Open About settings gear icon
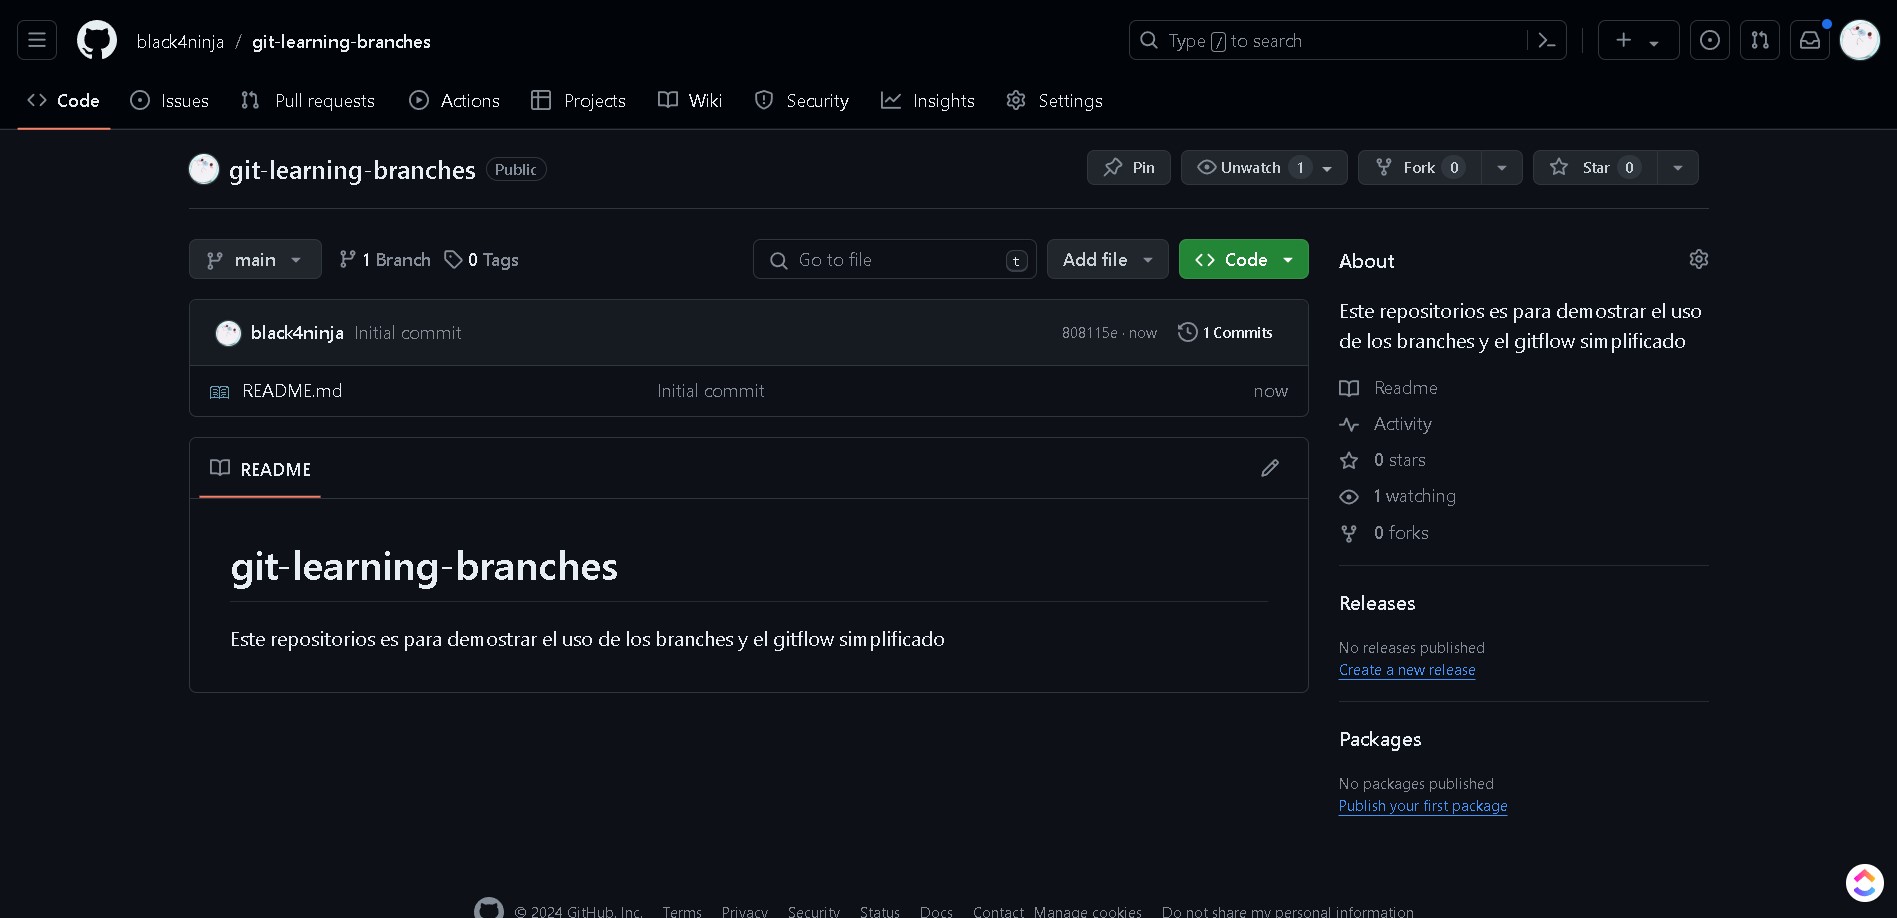The image size is (1897, 918). [x=1698, y=259]
